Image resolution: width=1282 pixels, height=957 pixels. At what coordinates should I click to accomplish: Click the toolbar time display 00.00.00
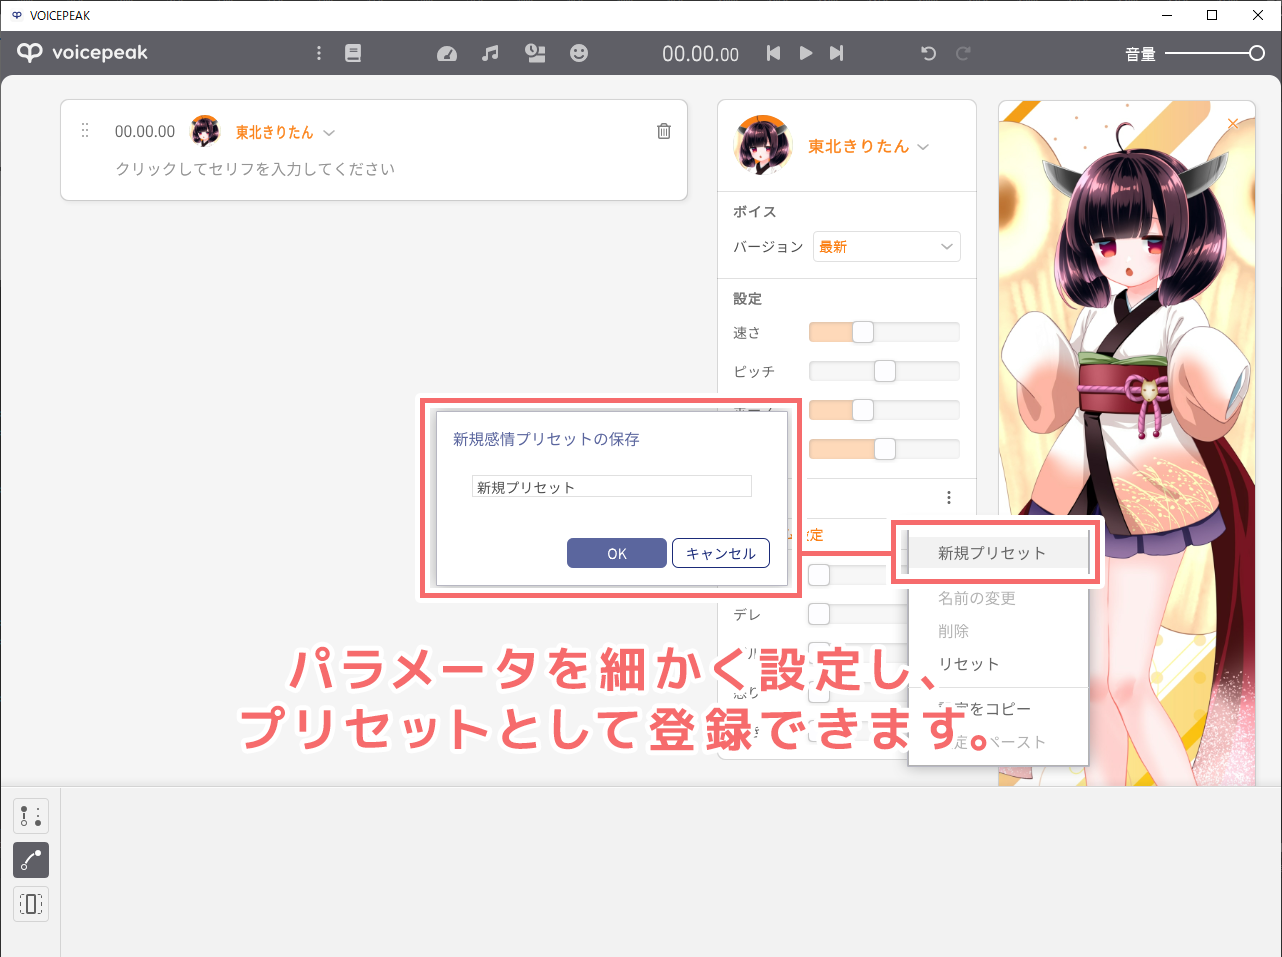[701, 54]
